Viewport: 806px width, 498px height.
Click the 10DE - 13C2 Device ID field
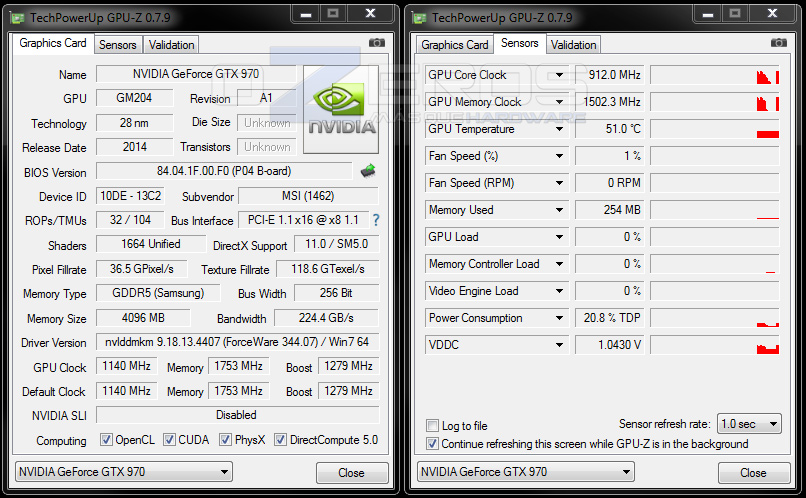point(130,196)
